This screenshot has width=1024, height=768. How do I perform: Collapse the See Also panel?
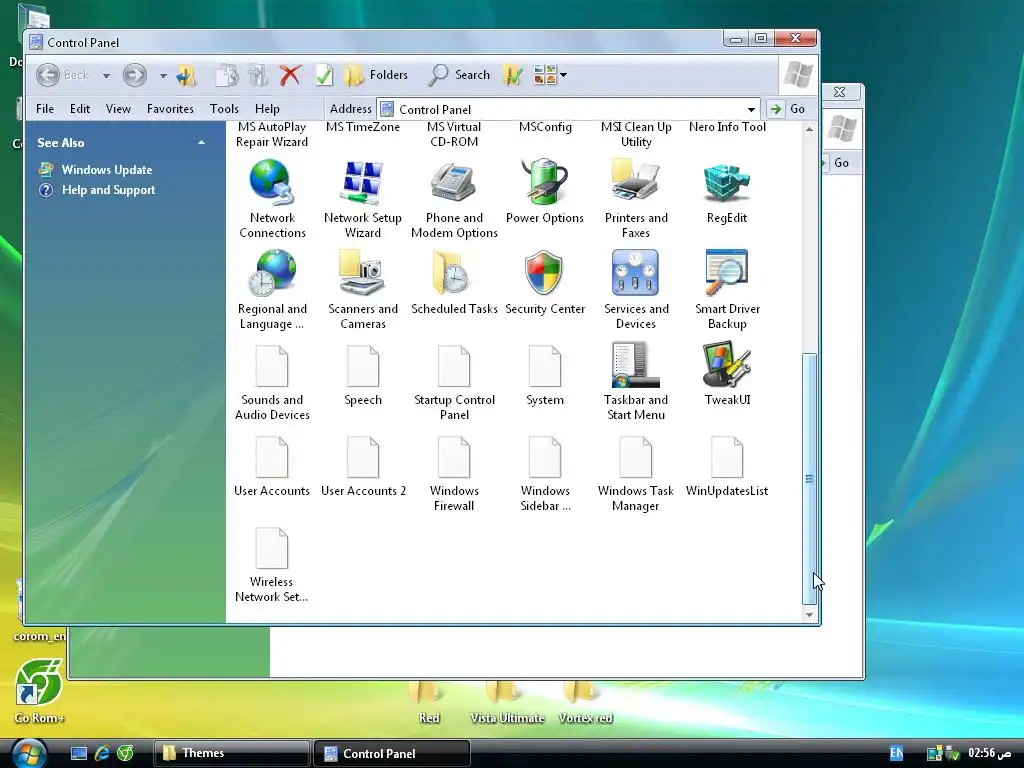coord(201,142)
